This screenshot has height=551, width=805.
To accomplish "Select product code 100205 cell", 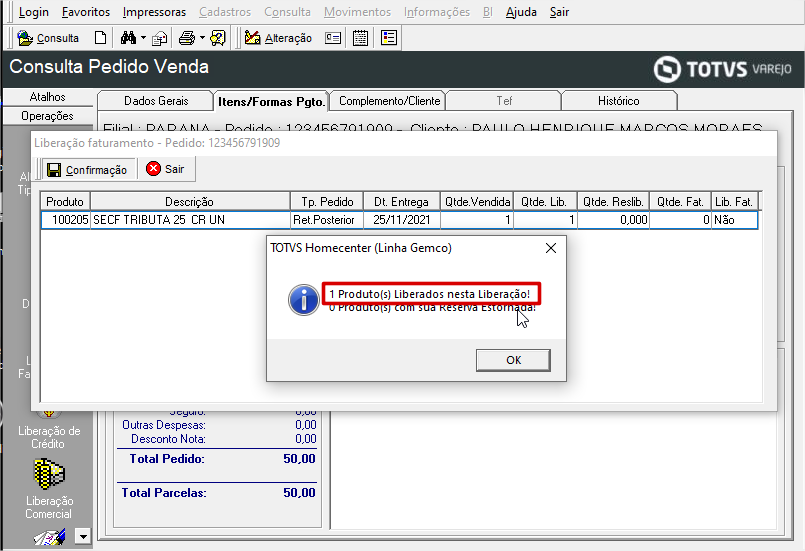I will click(x=66, y=220).
